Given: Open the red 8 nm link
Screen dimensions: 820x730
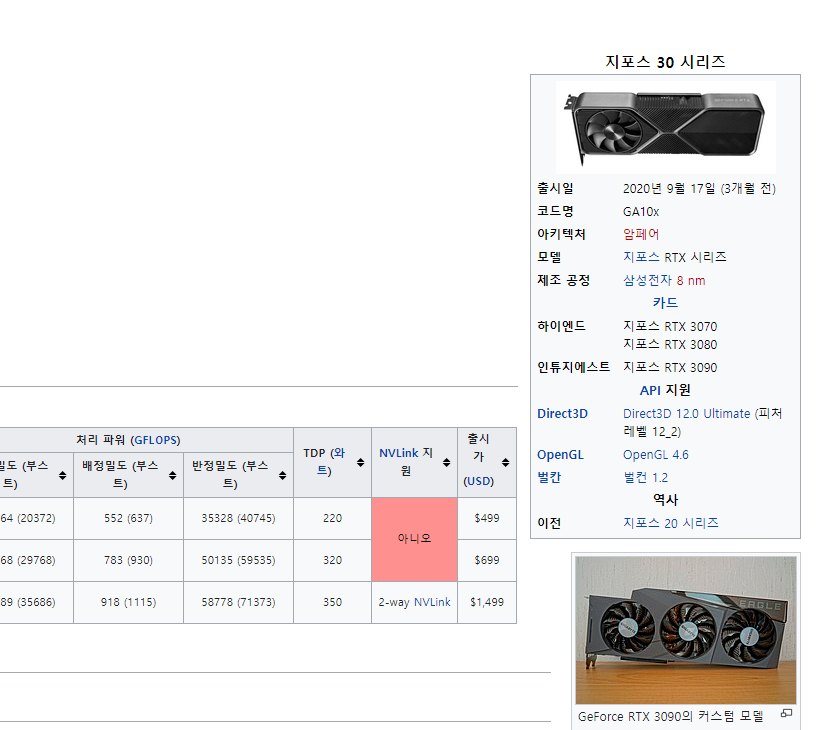Looking at the screenshot, I should [x=691, y=281].
